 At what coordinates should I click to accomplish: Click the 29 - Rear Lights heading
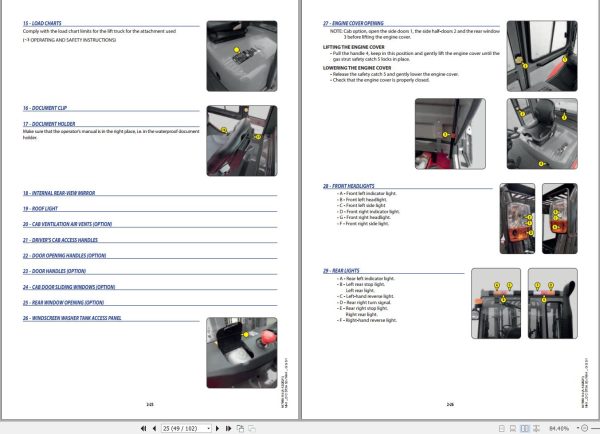(341, 271)
